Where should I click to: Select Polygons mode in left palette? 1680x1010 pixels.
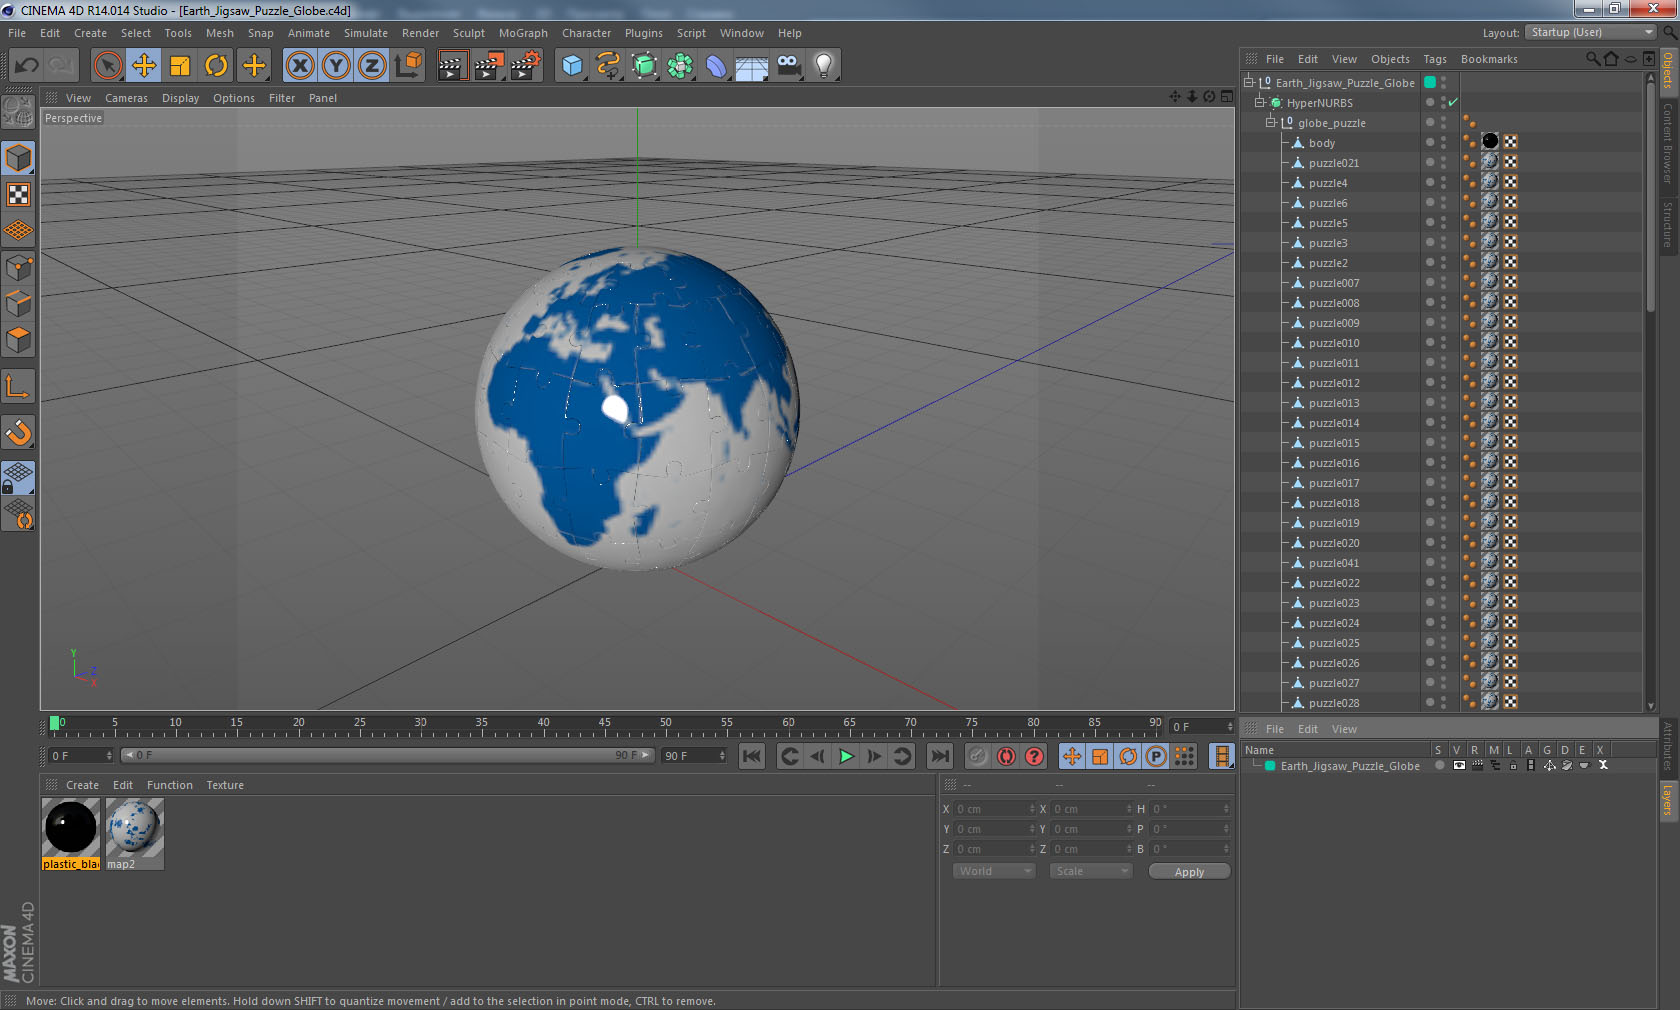pos(18,340)
